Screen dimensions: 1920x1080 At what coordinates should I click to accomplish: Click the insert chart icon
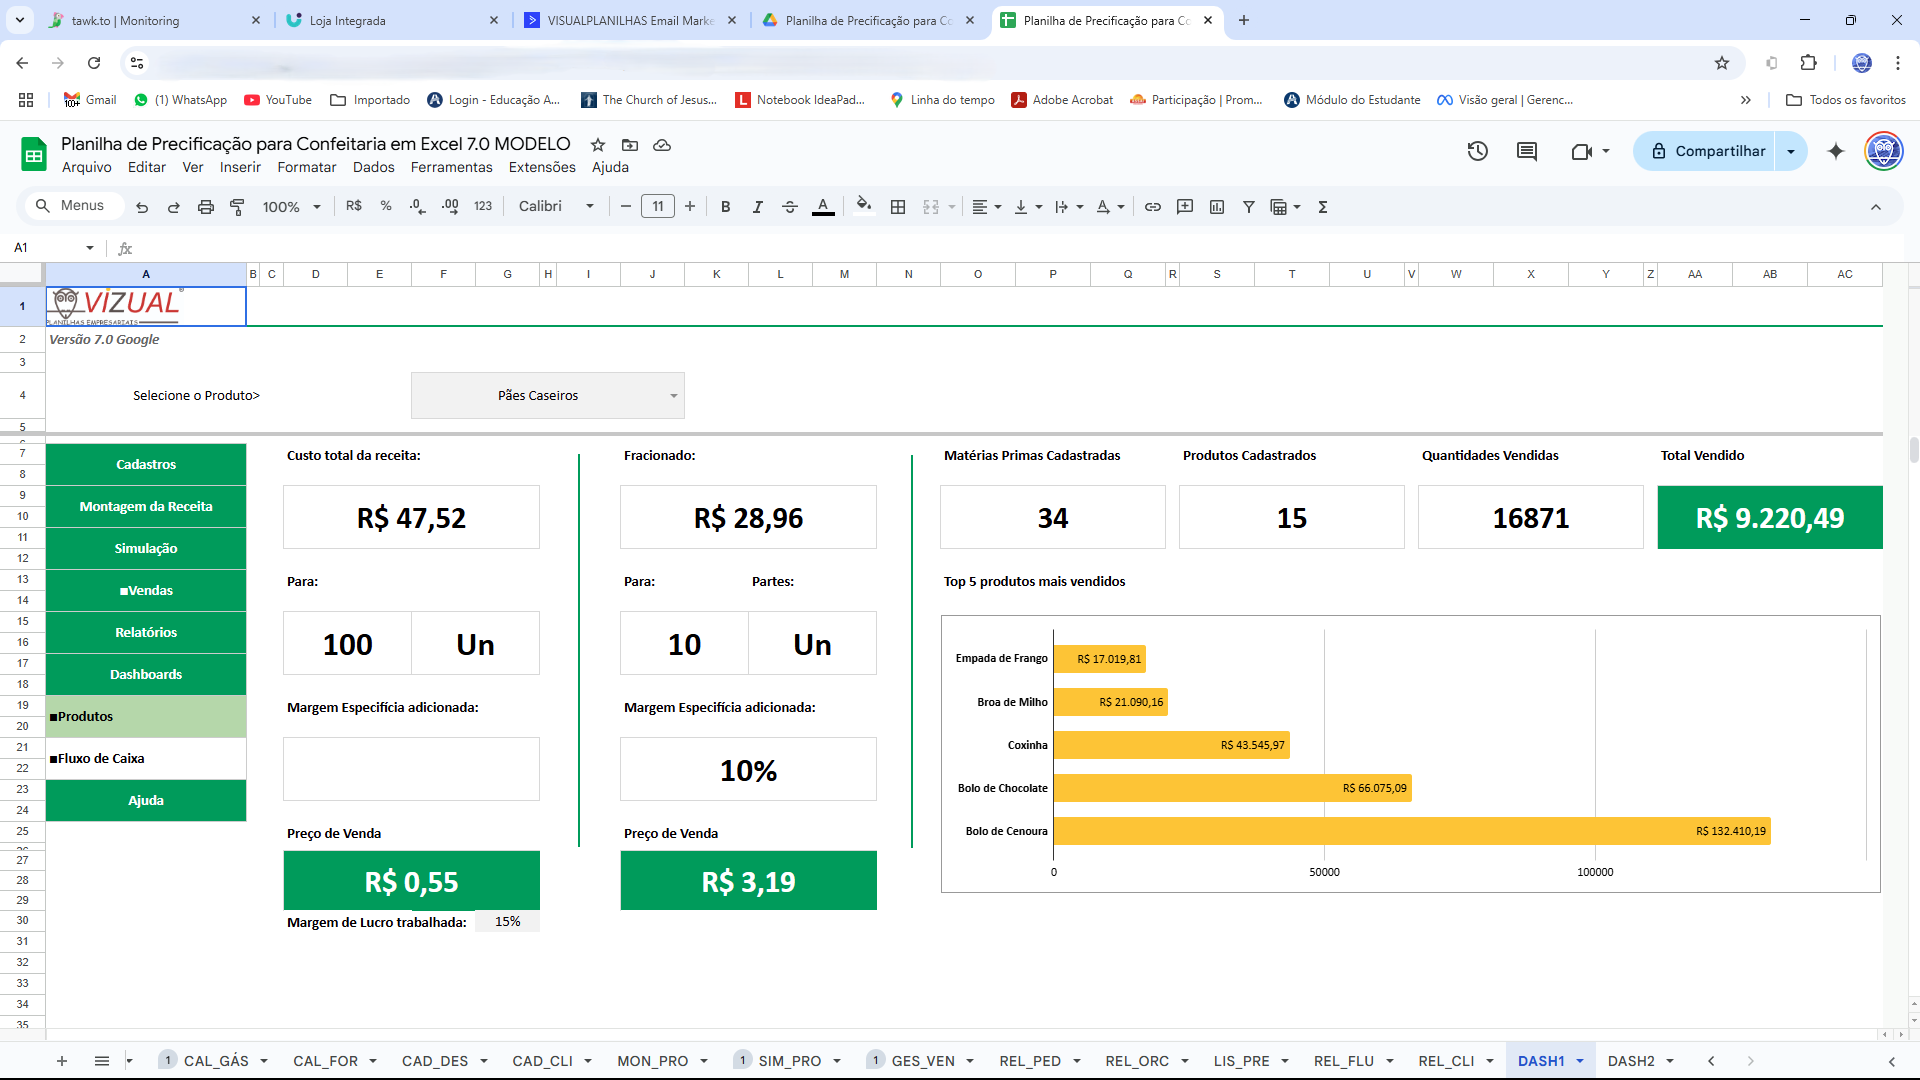pos(1217,207)
